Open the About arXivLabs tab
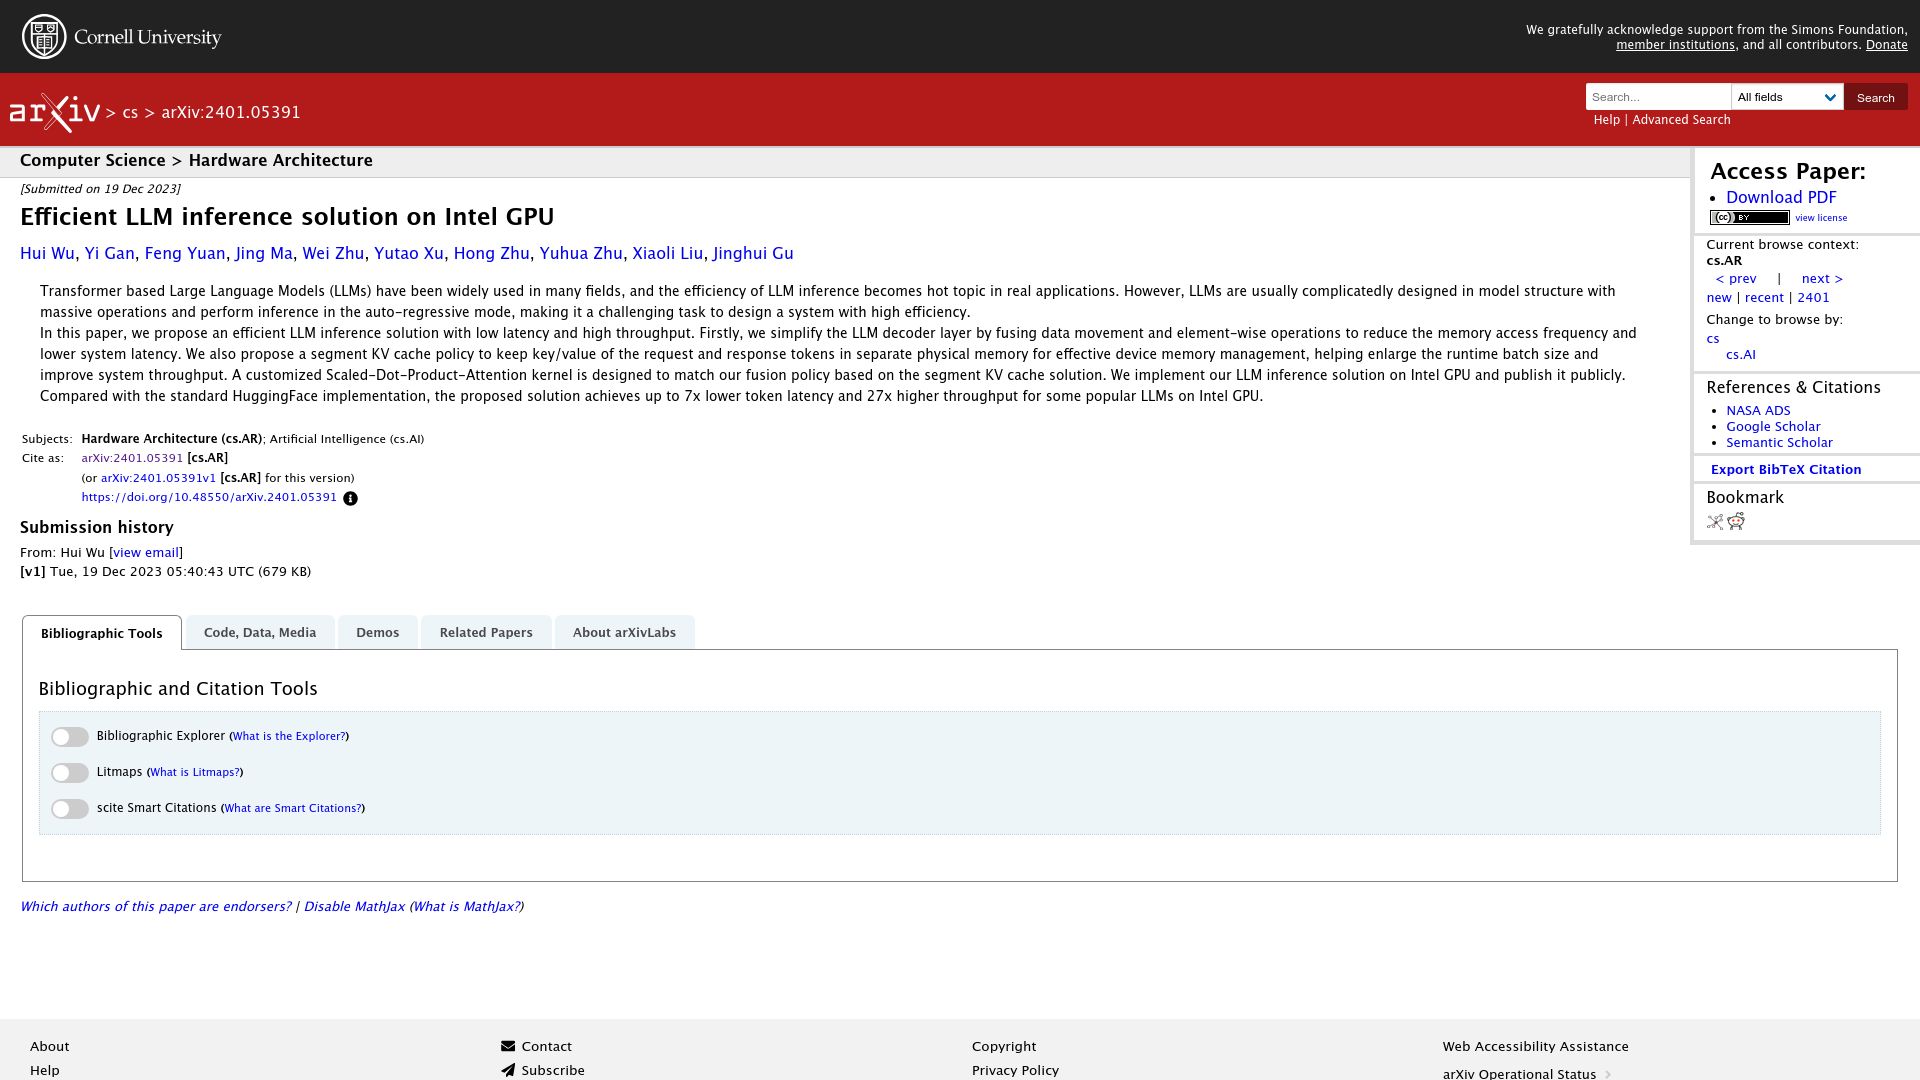The height and width of the screenshot is (1080, 1920). point(624,632)
